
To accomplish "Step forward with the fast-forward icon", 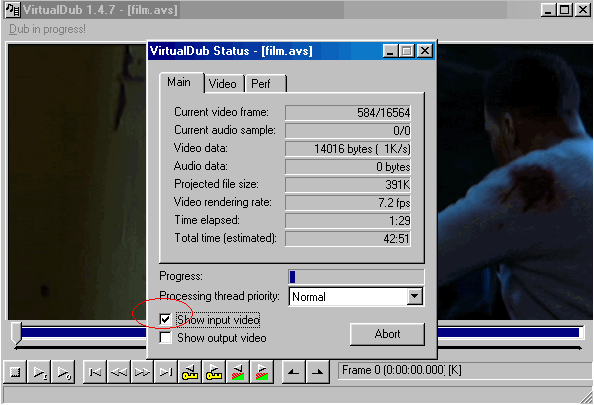I will coord(142,372).
